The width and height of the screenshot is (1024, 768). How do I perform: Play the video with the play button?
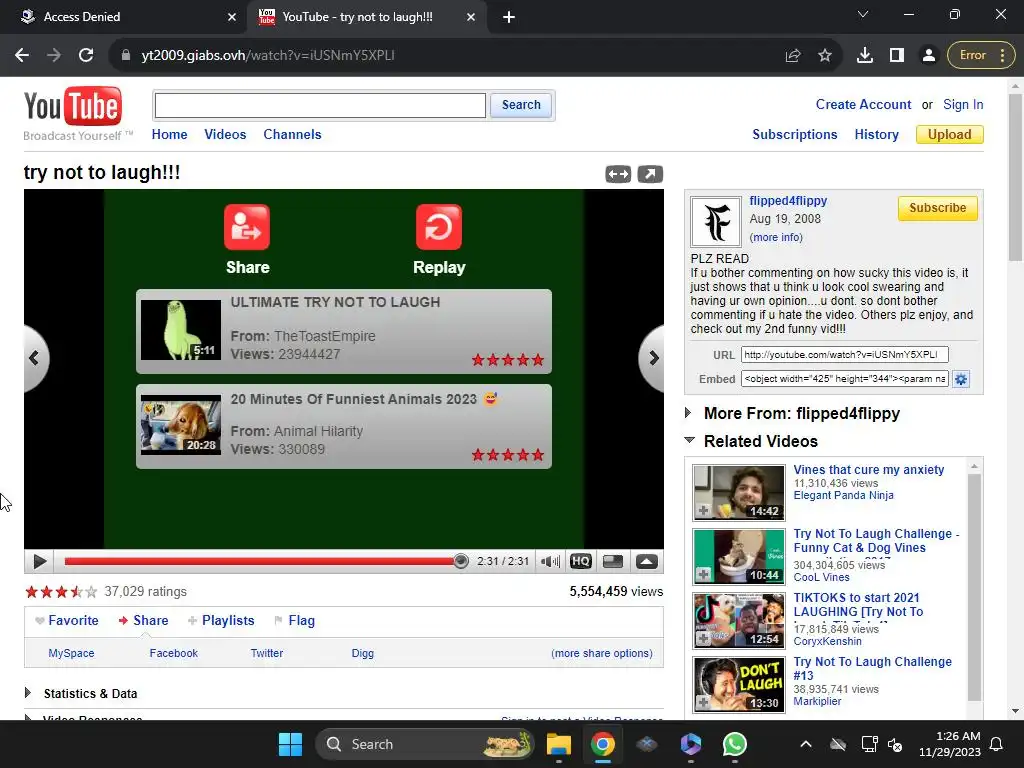tap(39, 561)
